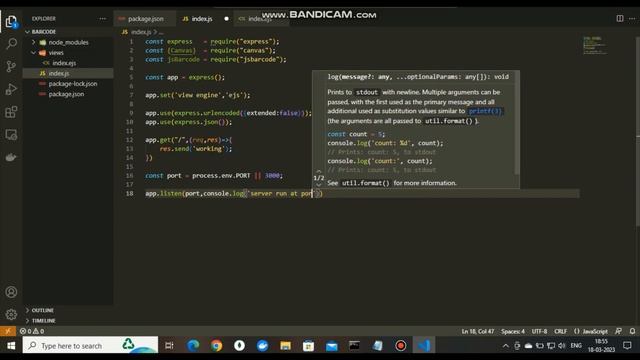Open errors and warnings count in status bar
Image resolution: width=640 pixels, height=360 pixels.
(x=32, y=331)
